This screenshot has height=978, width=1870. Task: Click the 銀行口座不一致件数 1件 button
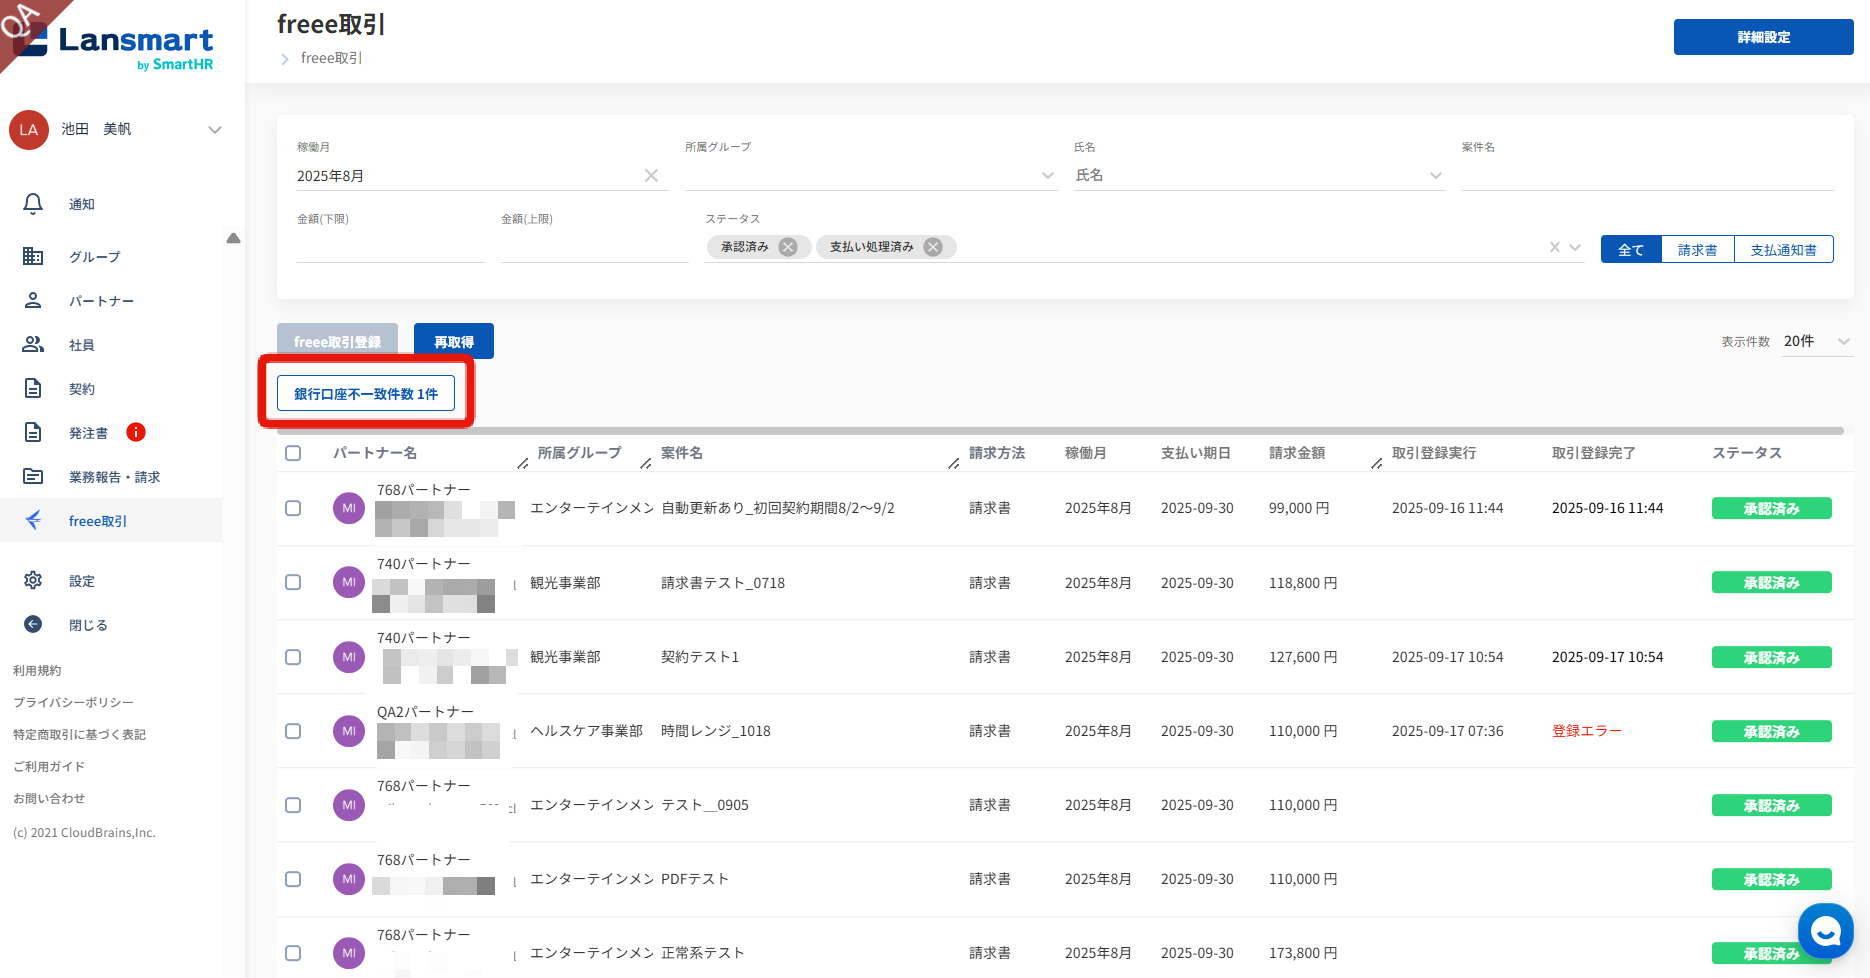pos(366,393)
